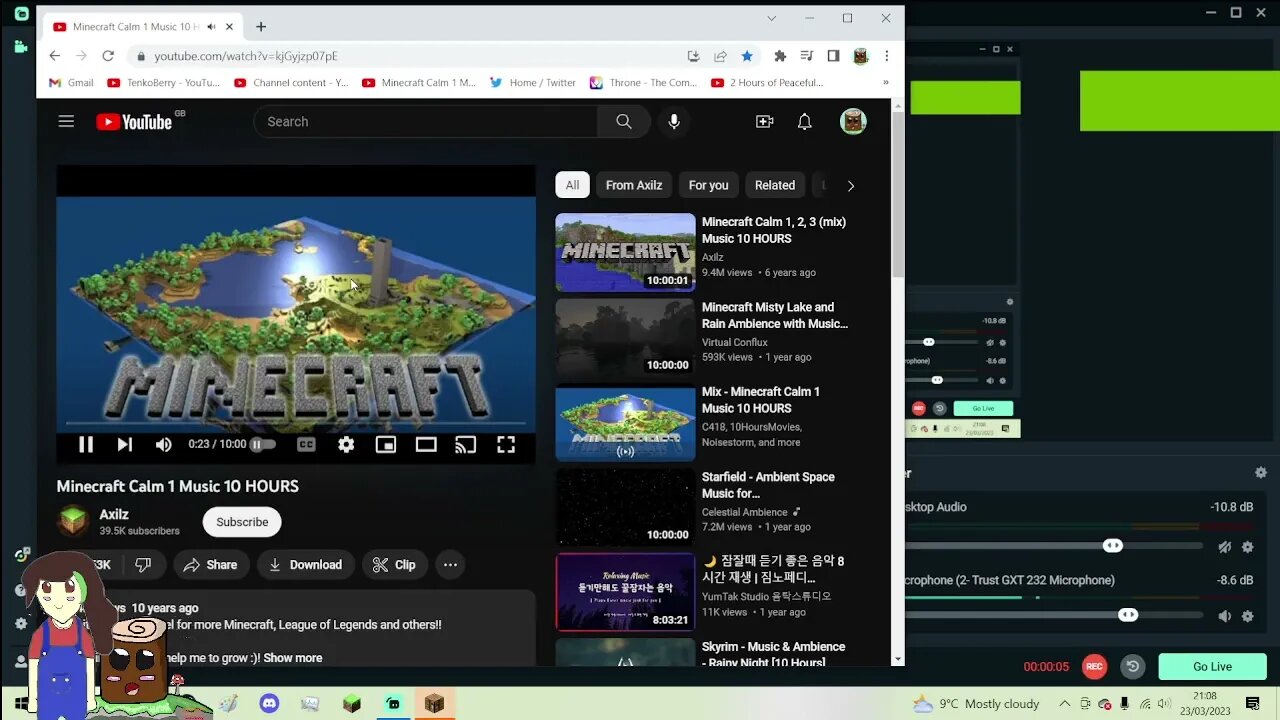Screen dimensions: 1280x720
Task: Toggle closed captions on the video
Action: pos(306,445)
